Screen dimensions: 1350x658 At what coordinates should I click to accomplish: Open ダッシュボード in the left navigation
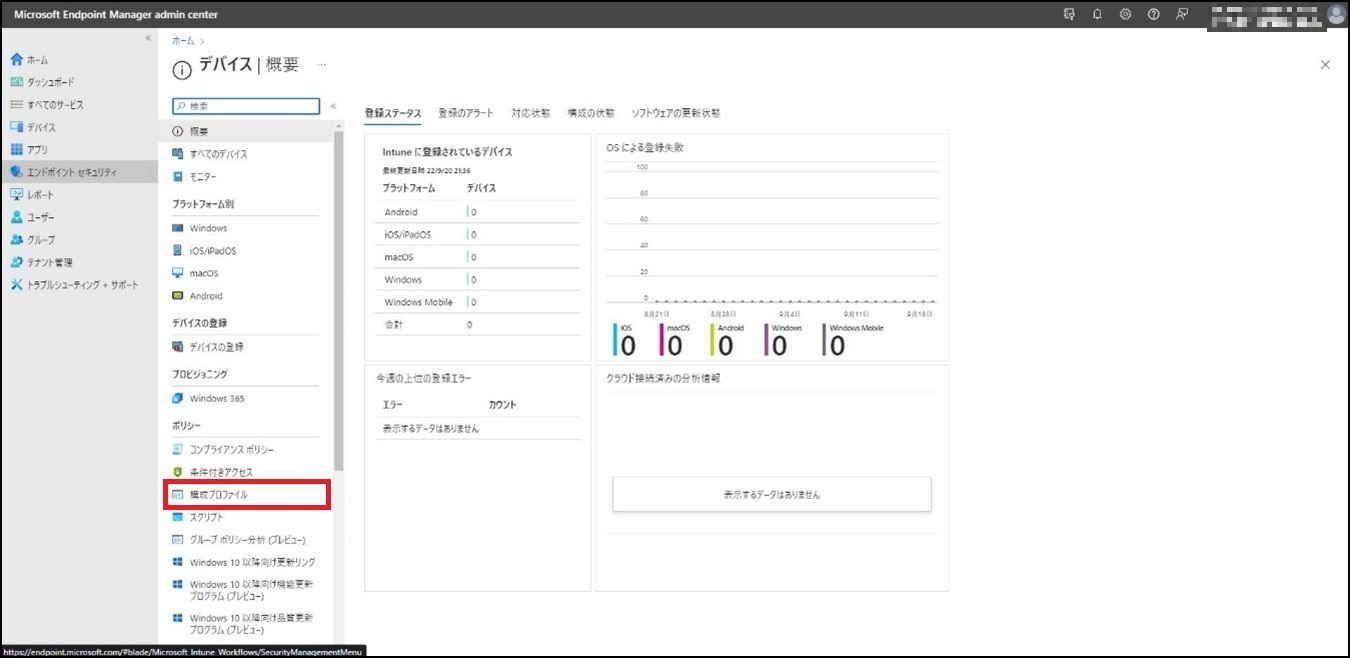coord(78,82)
